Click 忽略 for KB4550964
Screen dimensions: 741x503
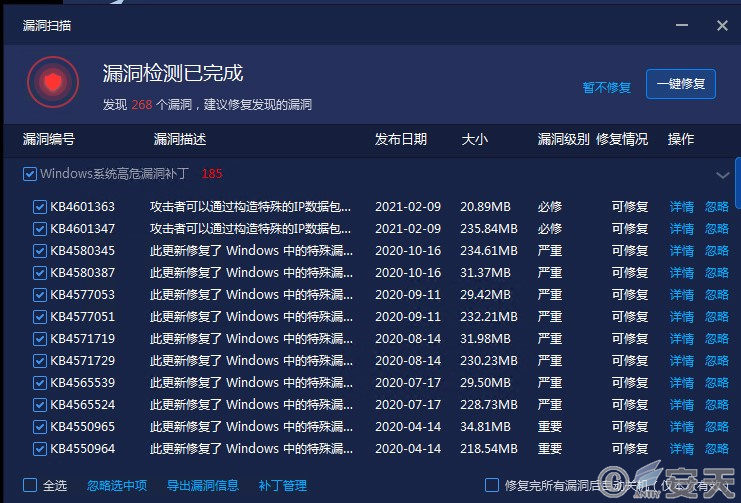[716, 449]
